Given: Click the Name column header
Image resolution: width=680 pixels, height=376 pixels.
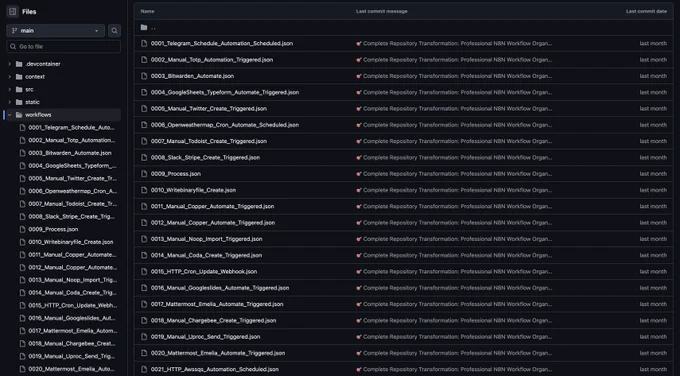Looking at the screenshot, I should pyautogui.click(x=147, y=11).
